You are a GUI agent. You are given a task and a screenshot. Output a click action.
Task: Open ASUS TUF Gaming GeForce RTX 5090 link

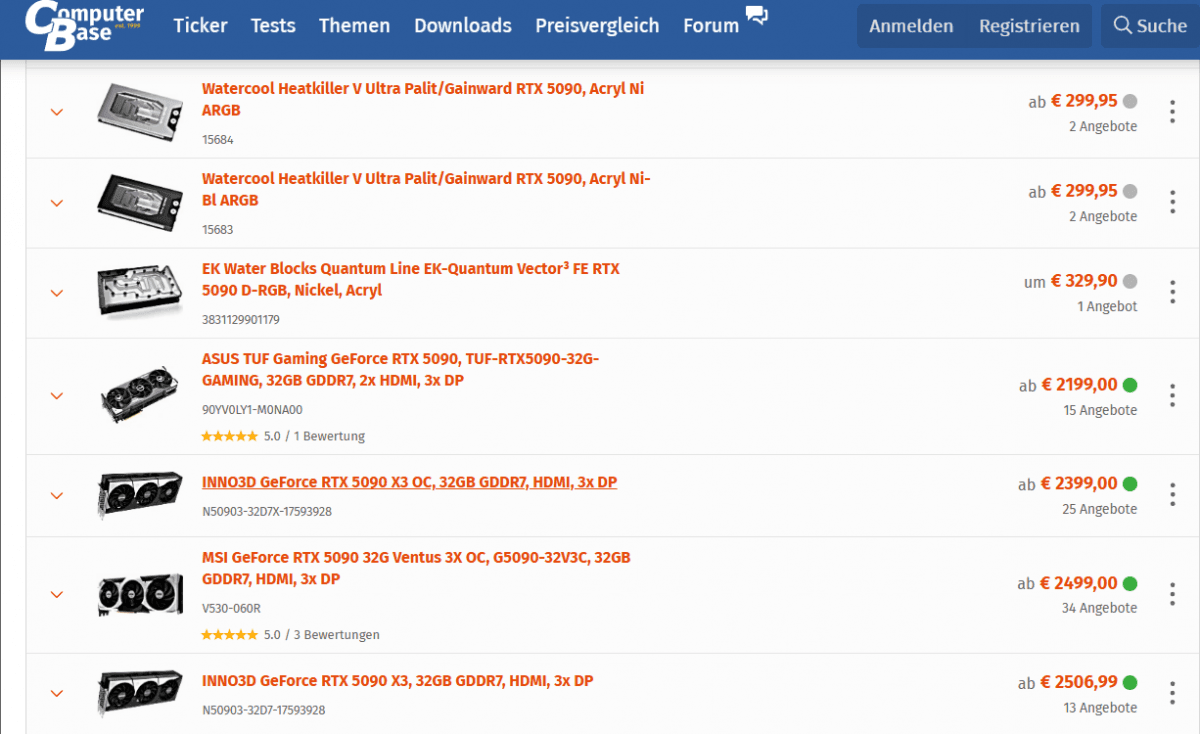[x=400, y=370]
